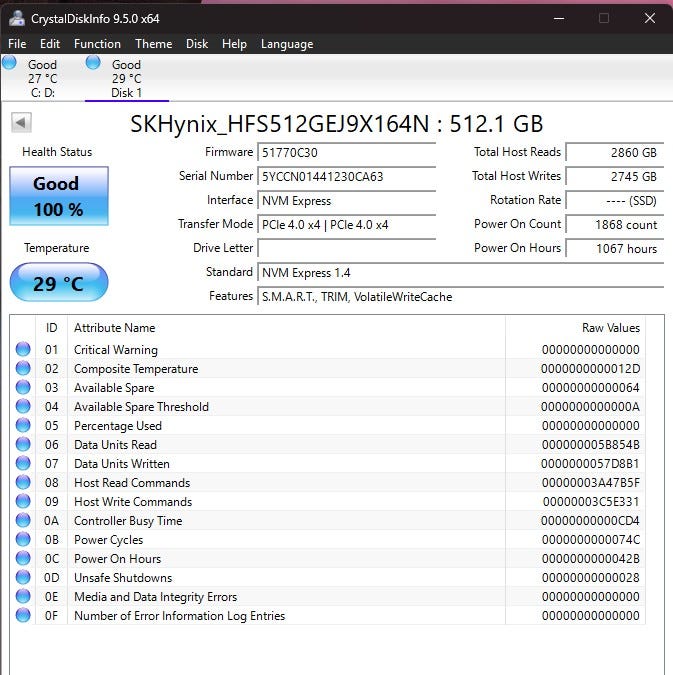Click the status orb for Controller Busy Time
The height and width of the screenshot is (675, 673).
pyautogui.click(x=23, y=520)
